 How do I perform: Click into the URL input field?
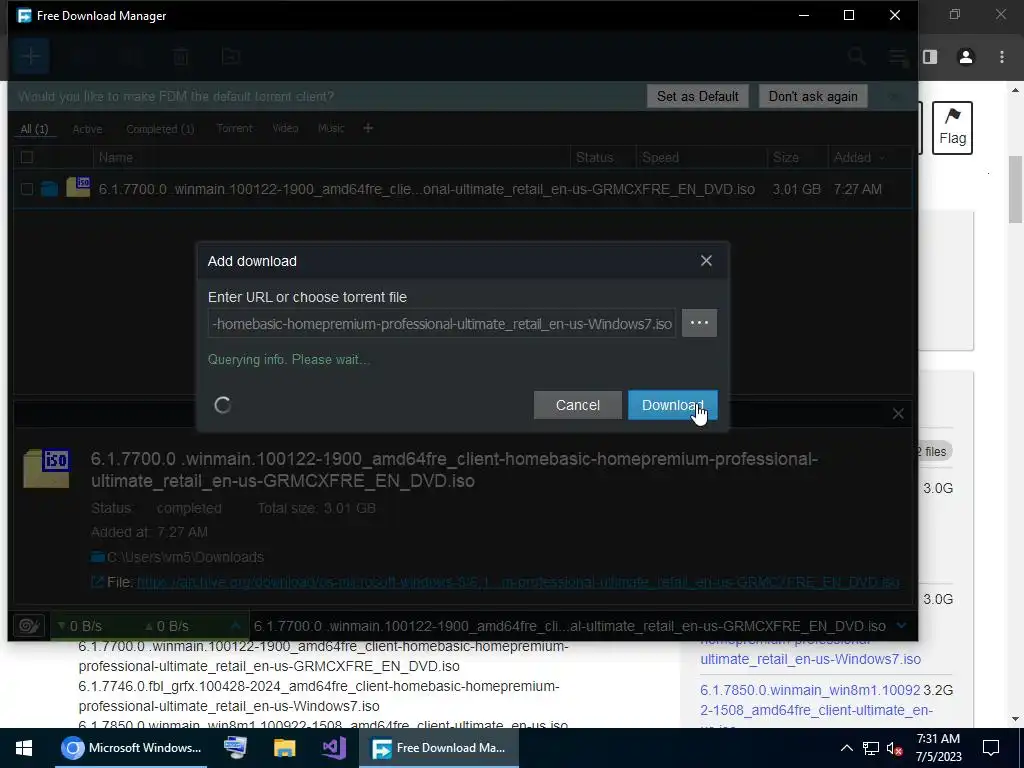442,323
